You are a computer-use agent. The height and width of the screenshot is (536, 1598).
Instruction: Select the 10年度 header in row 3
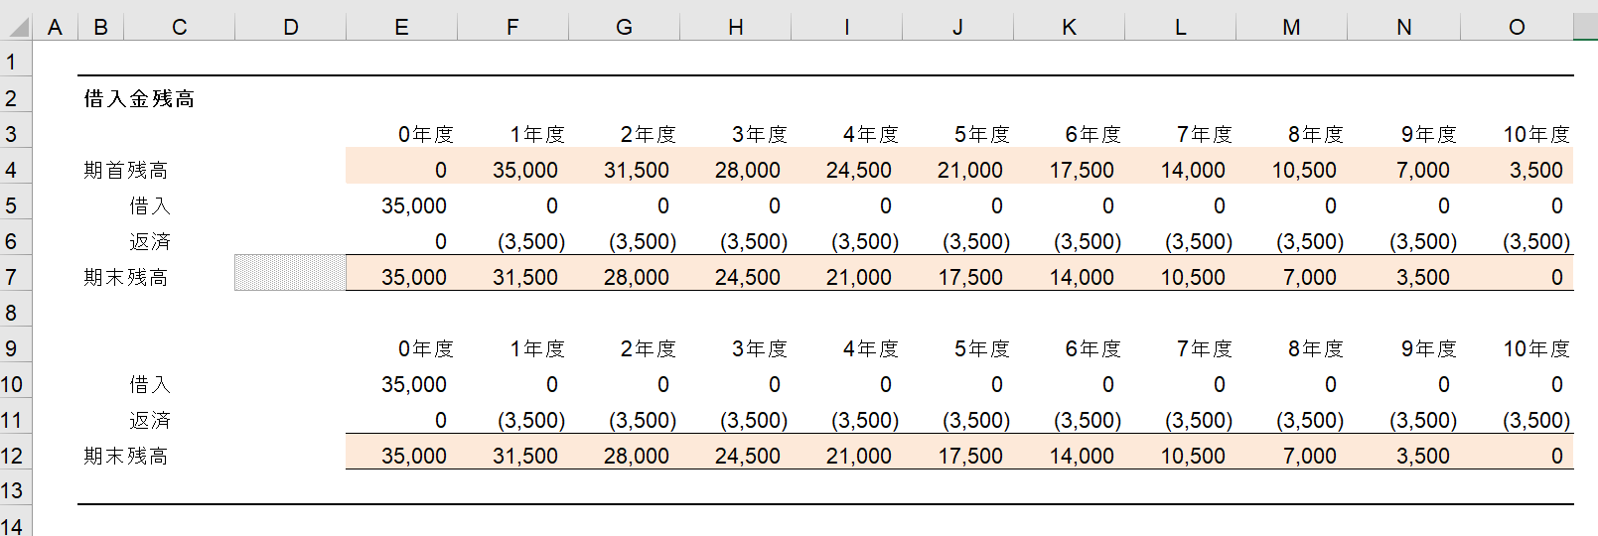[1535, 135]
